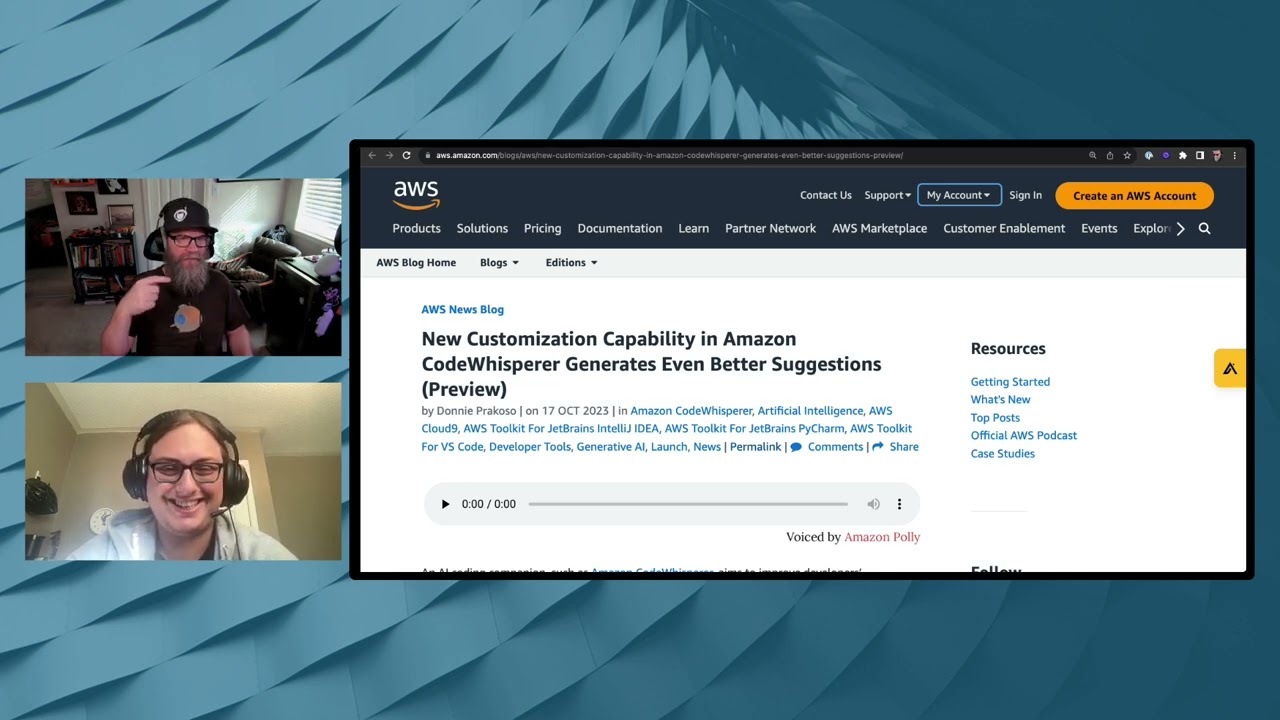The width and height of the screenshot is (1280, 720).
Task: Click the top webcam video feed
Action: 183,267
